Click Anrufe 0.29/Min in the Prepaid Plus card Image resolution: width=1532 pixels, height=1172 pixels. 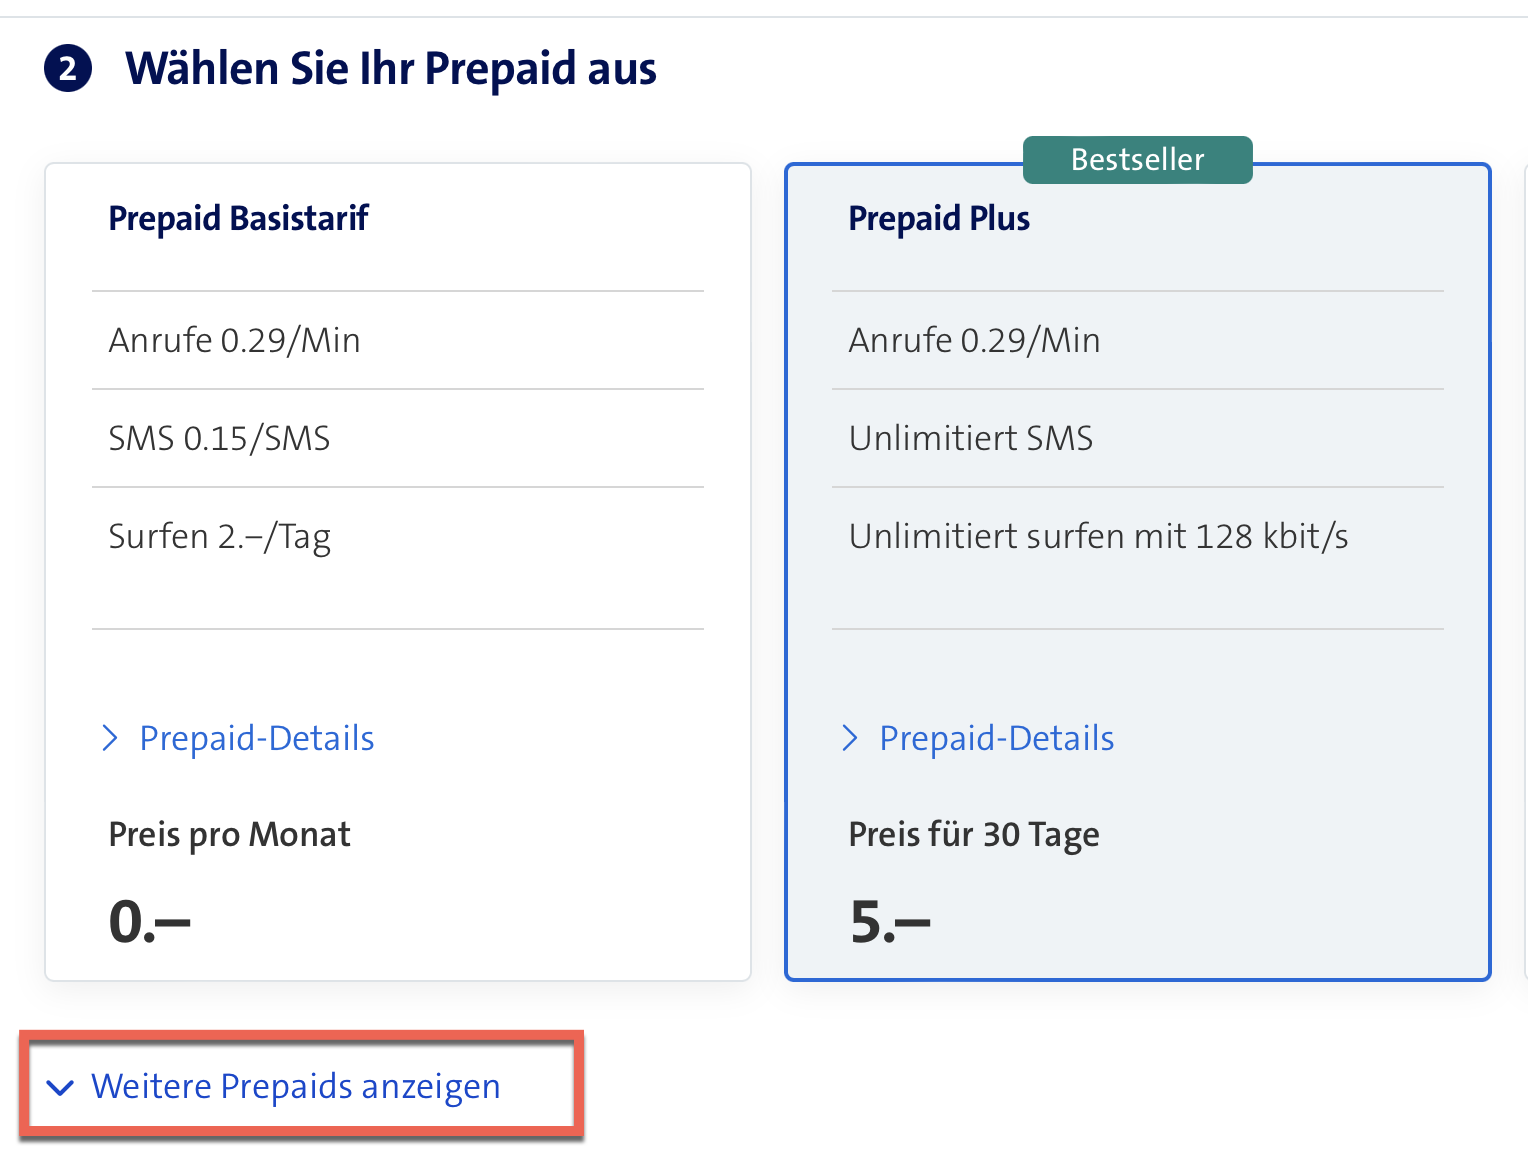[974, 341]
